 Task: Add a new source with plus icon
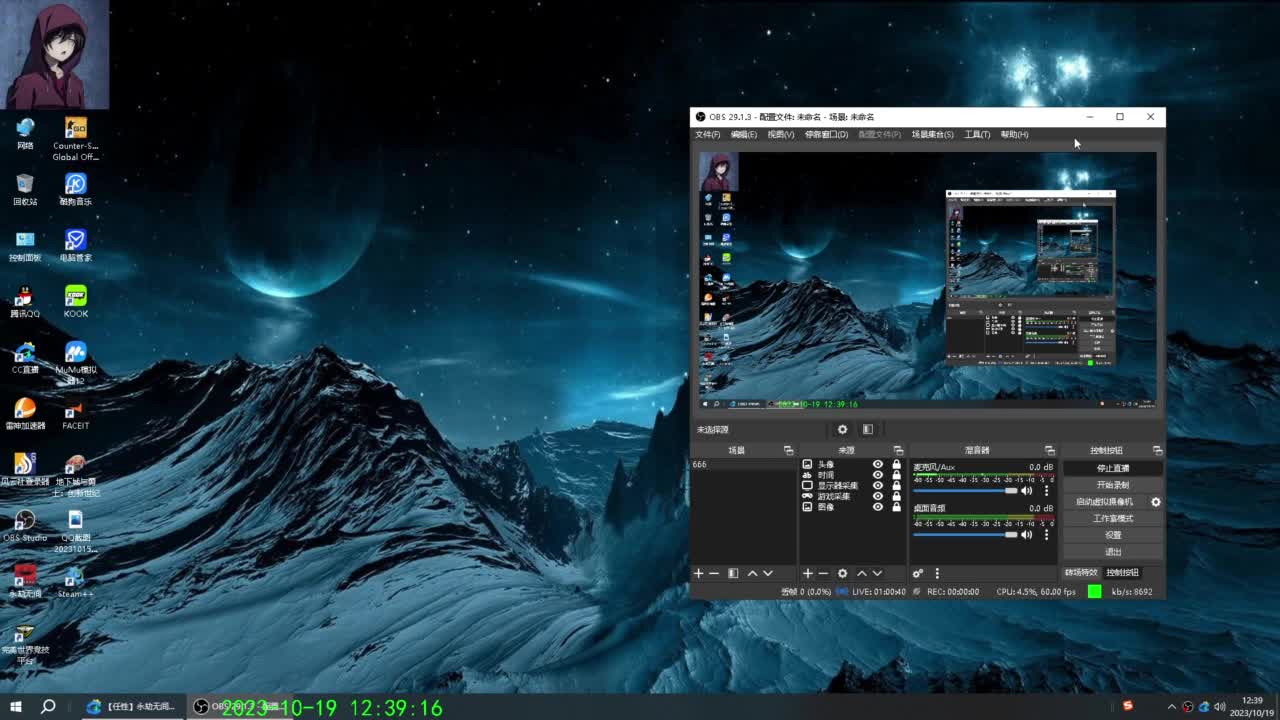click(808, 573)
